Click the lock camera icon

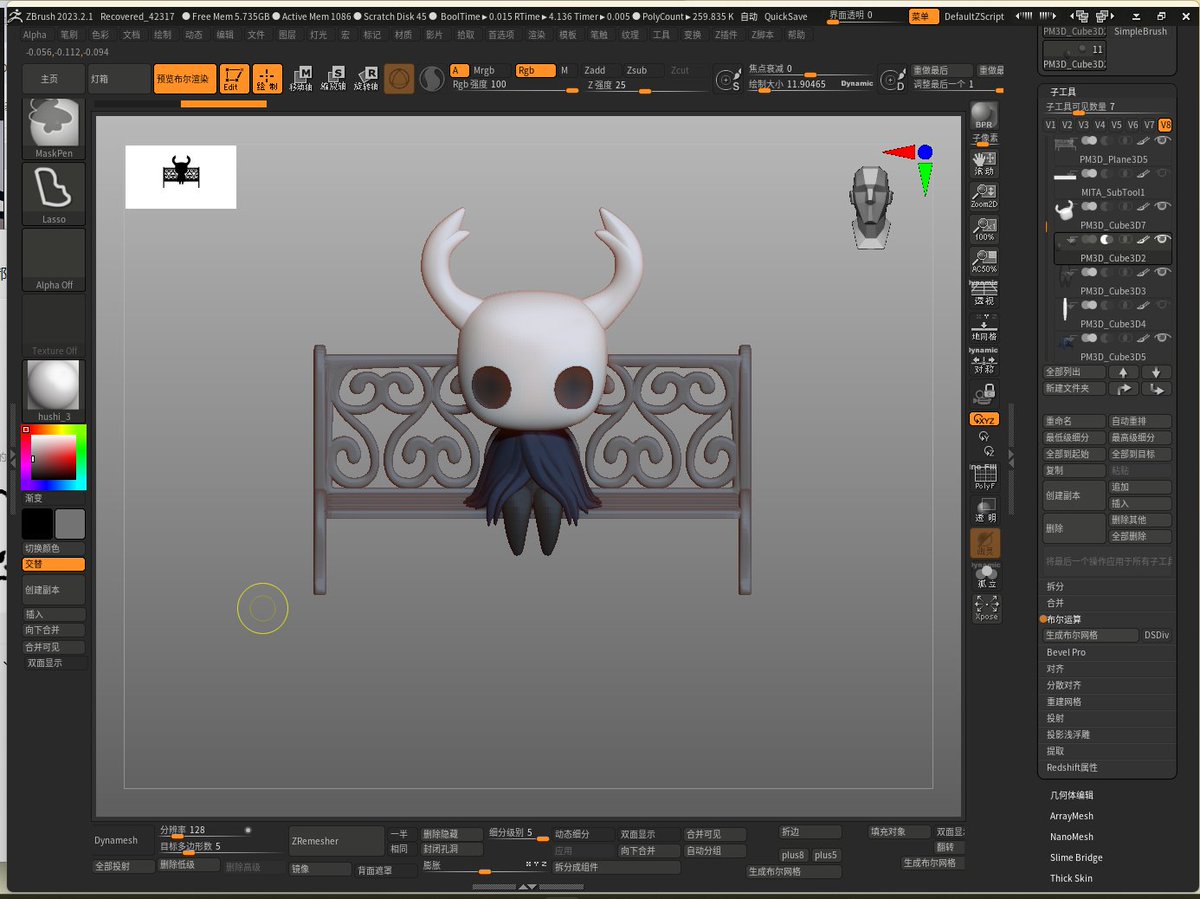coord(985,392)
